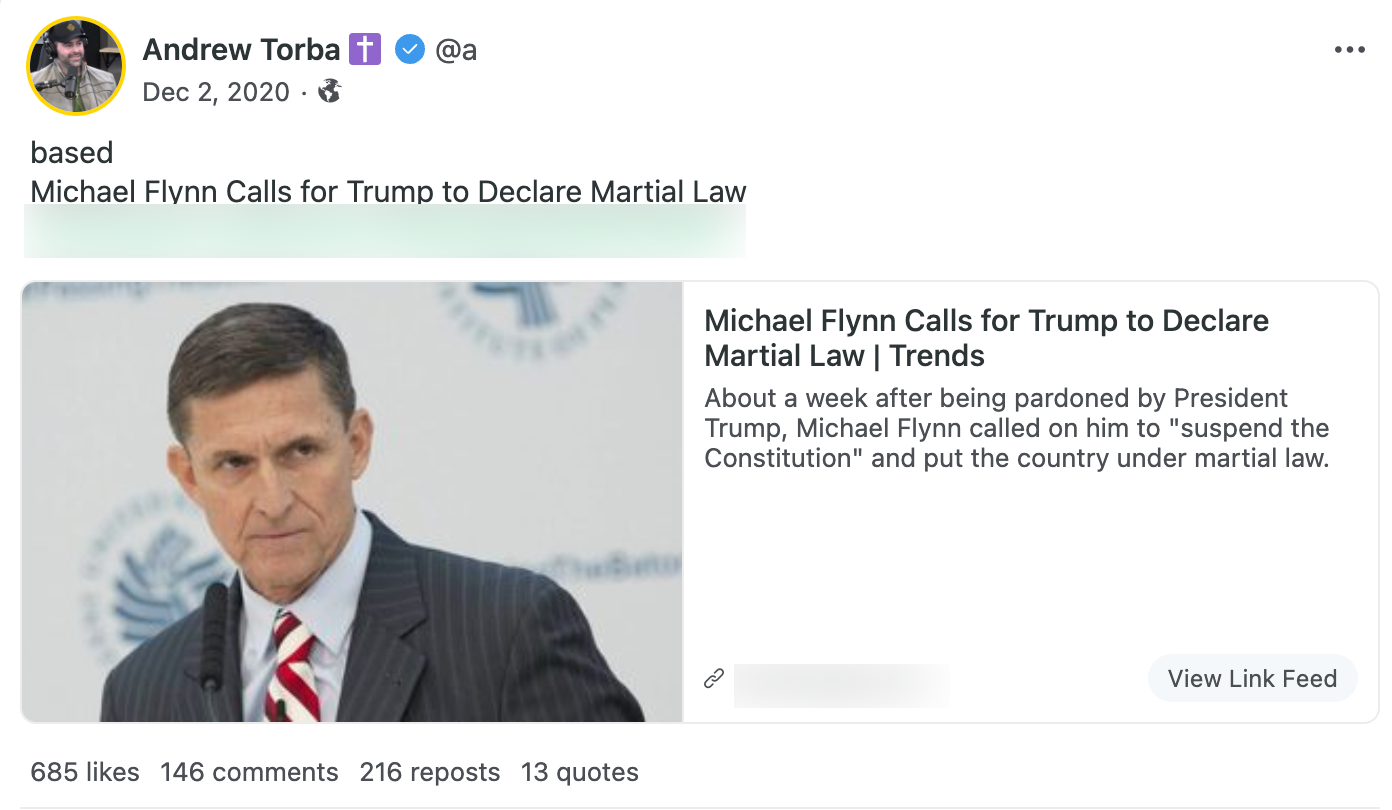Select the blurred source URL next to the link icon

pyautogui.click(x=840, y=685)
